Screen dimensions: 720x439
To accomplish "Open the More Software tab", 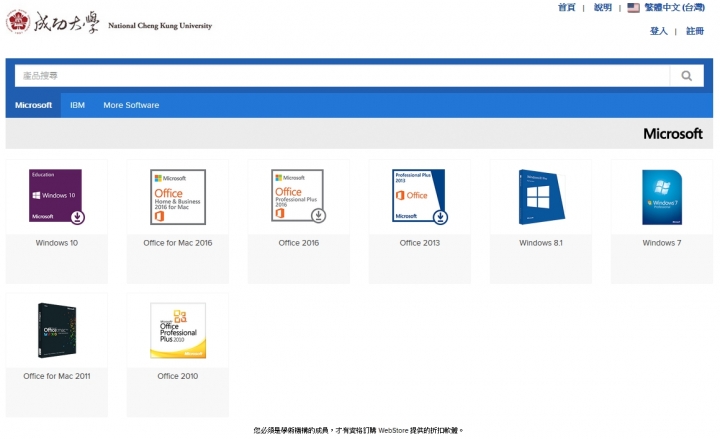I will tap(131, 105).
